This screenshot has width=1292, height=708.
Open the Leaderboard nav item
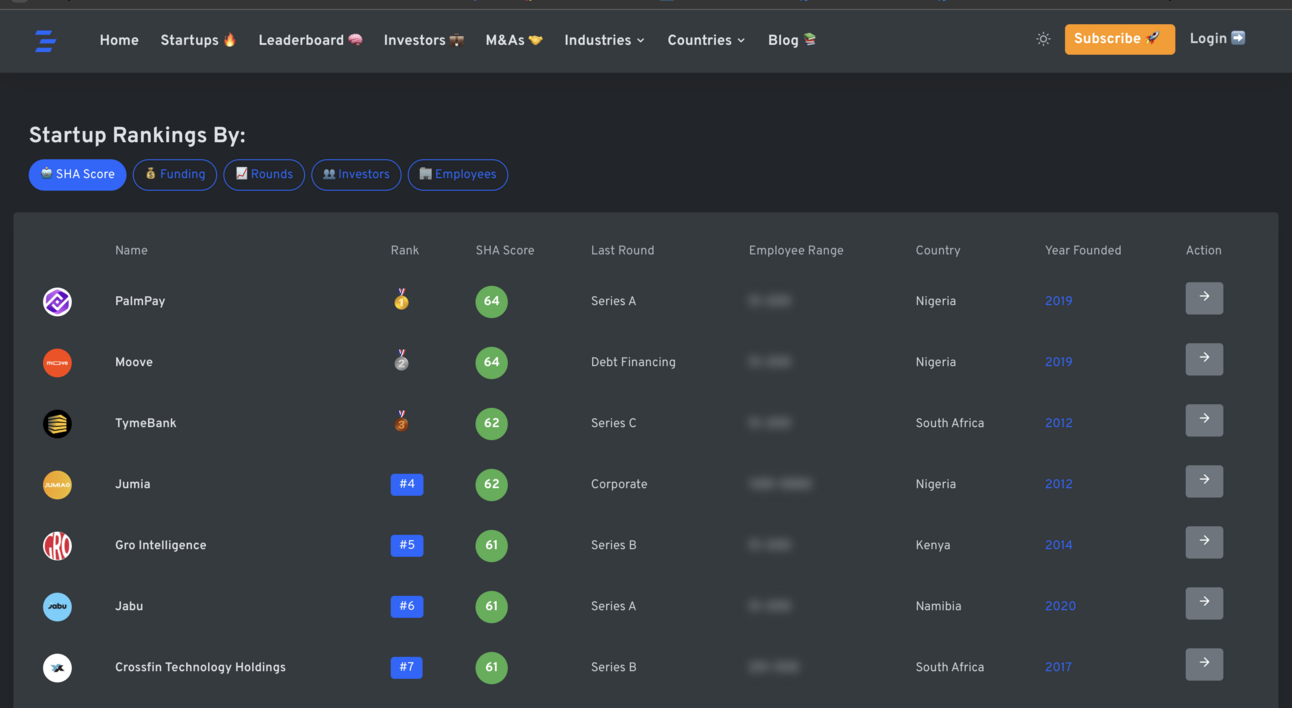pos(310,40)
